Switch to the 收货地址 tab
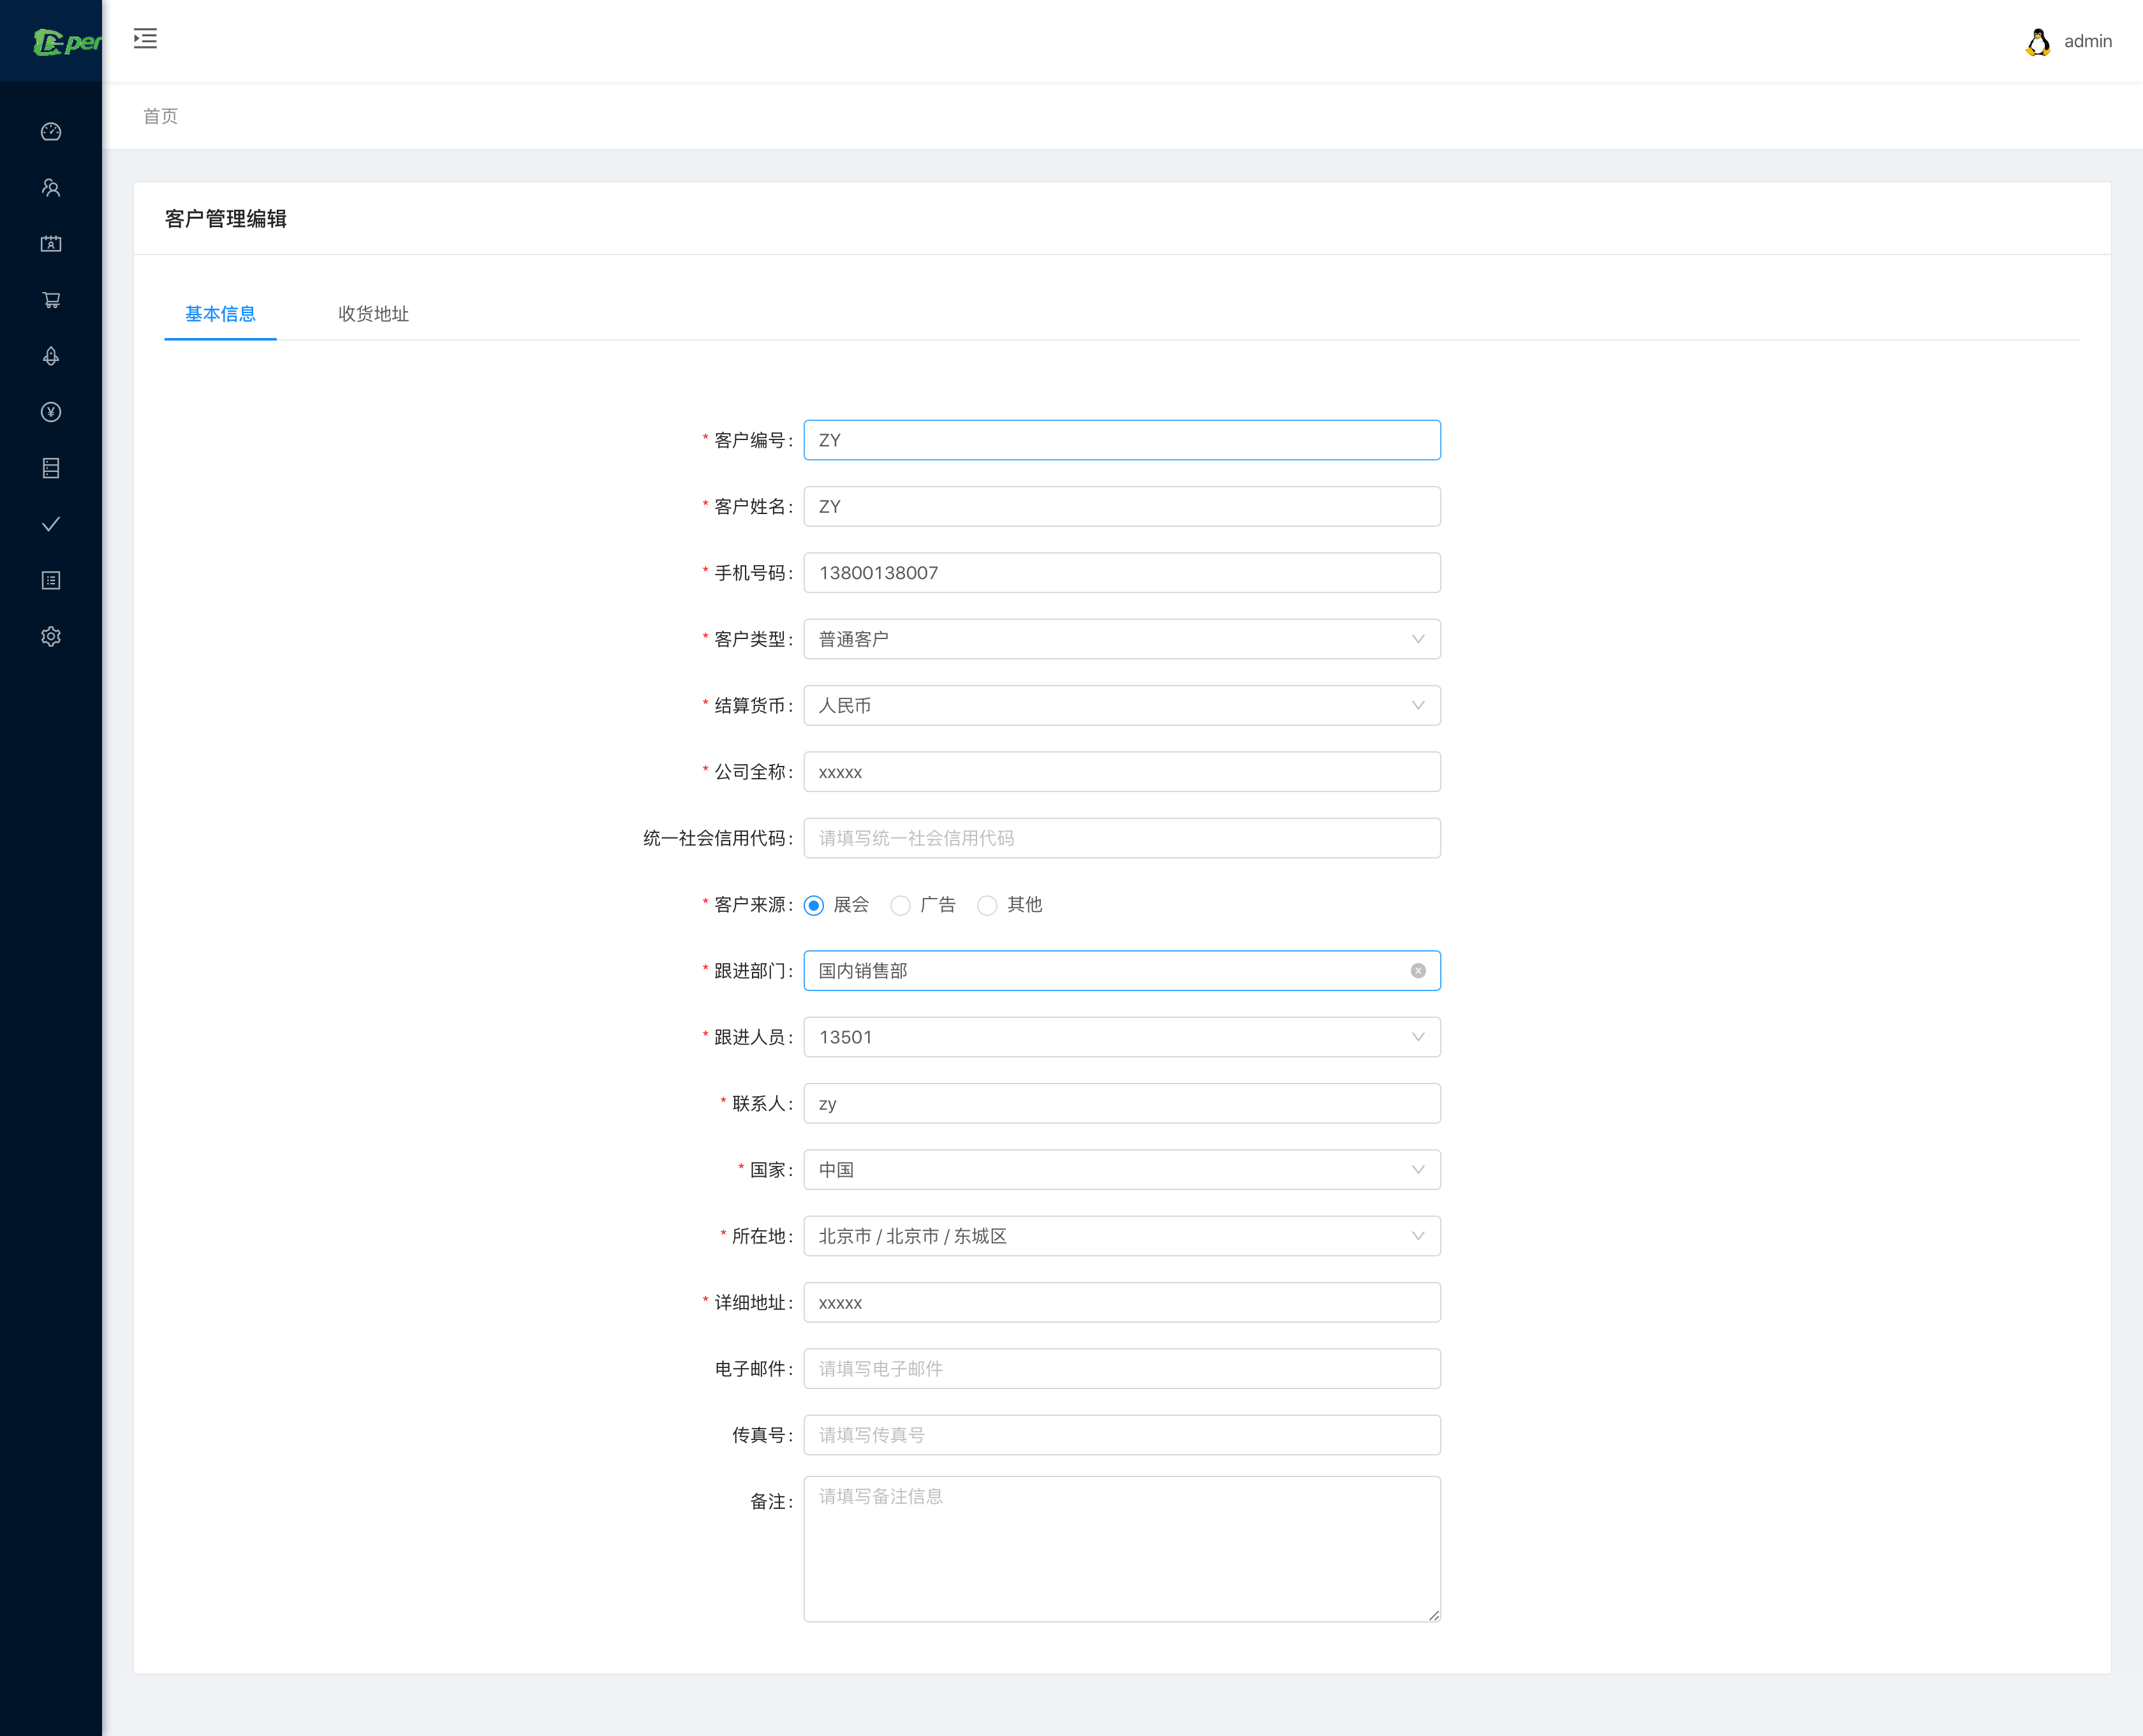This screenshot has height=1736, width=2143. [x=373, y=314]
